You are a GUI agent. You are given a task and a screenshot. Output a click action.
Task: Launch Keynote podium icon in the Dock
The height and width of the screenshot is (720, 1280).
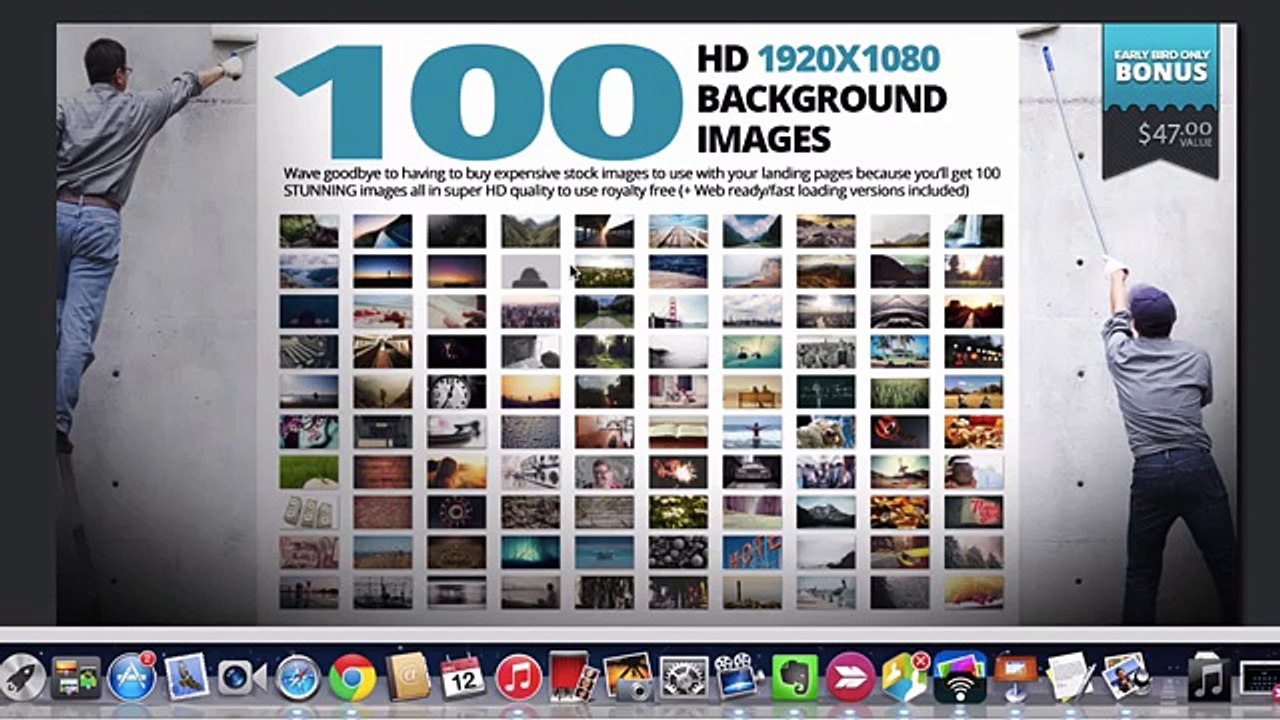[1015, 677]
